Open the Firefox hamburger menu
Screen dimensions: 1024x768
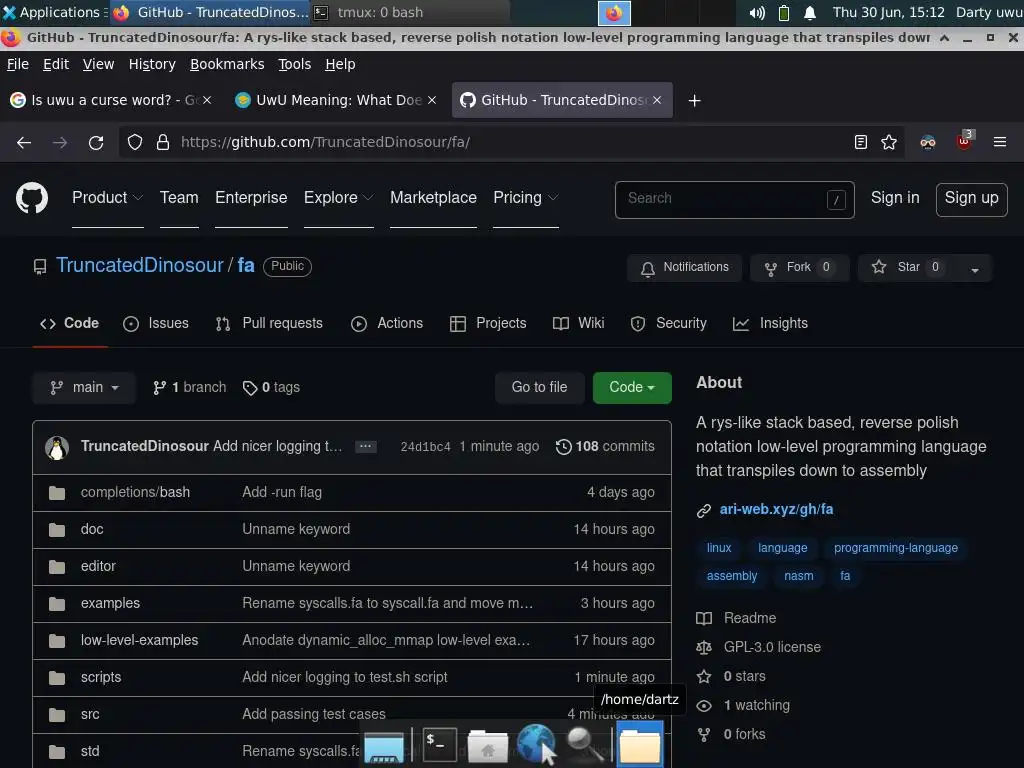coord(1000,142)
